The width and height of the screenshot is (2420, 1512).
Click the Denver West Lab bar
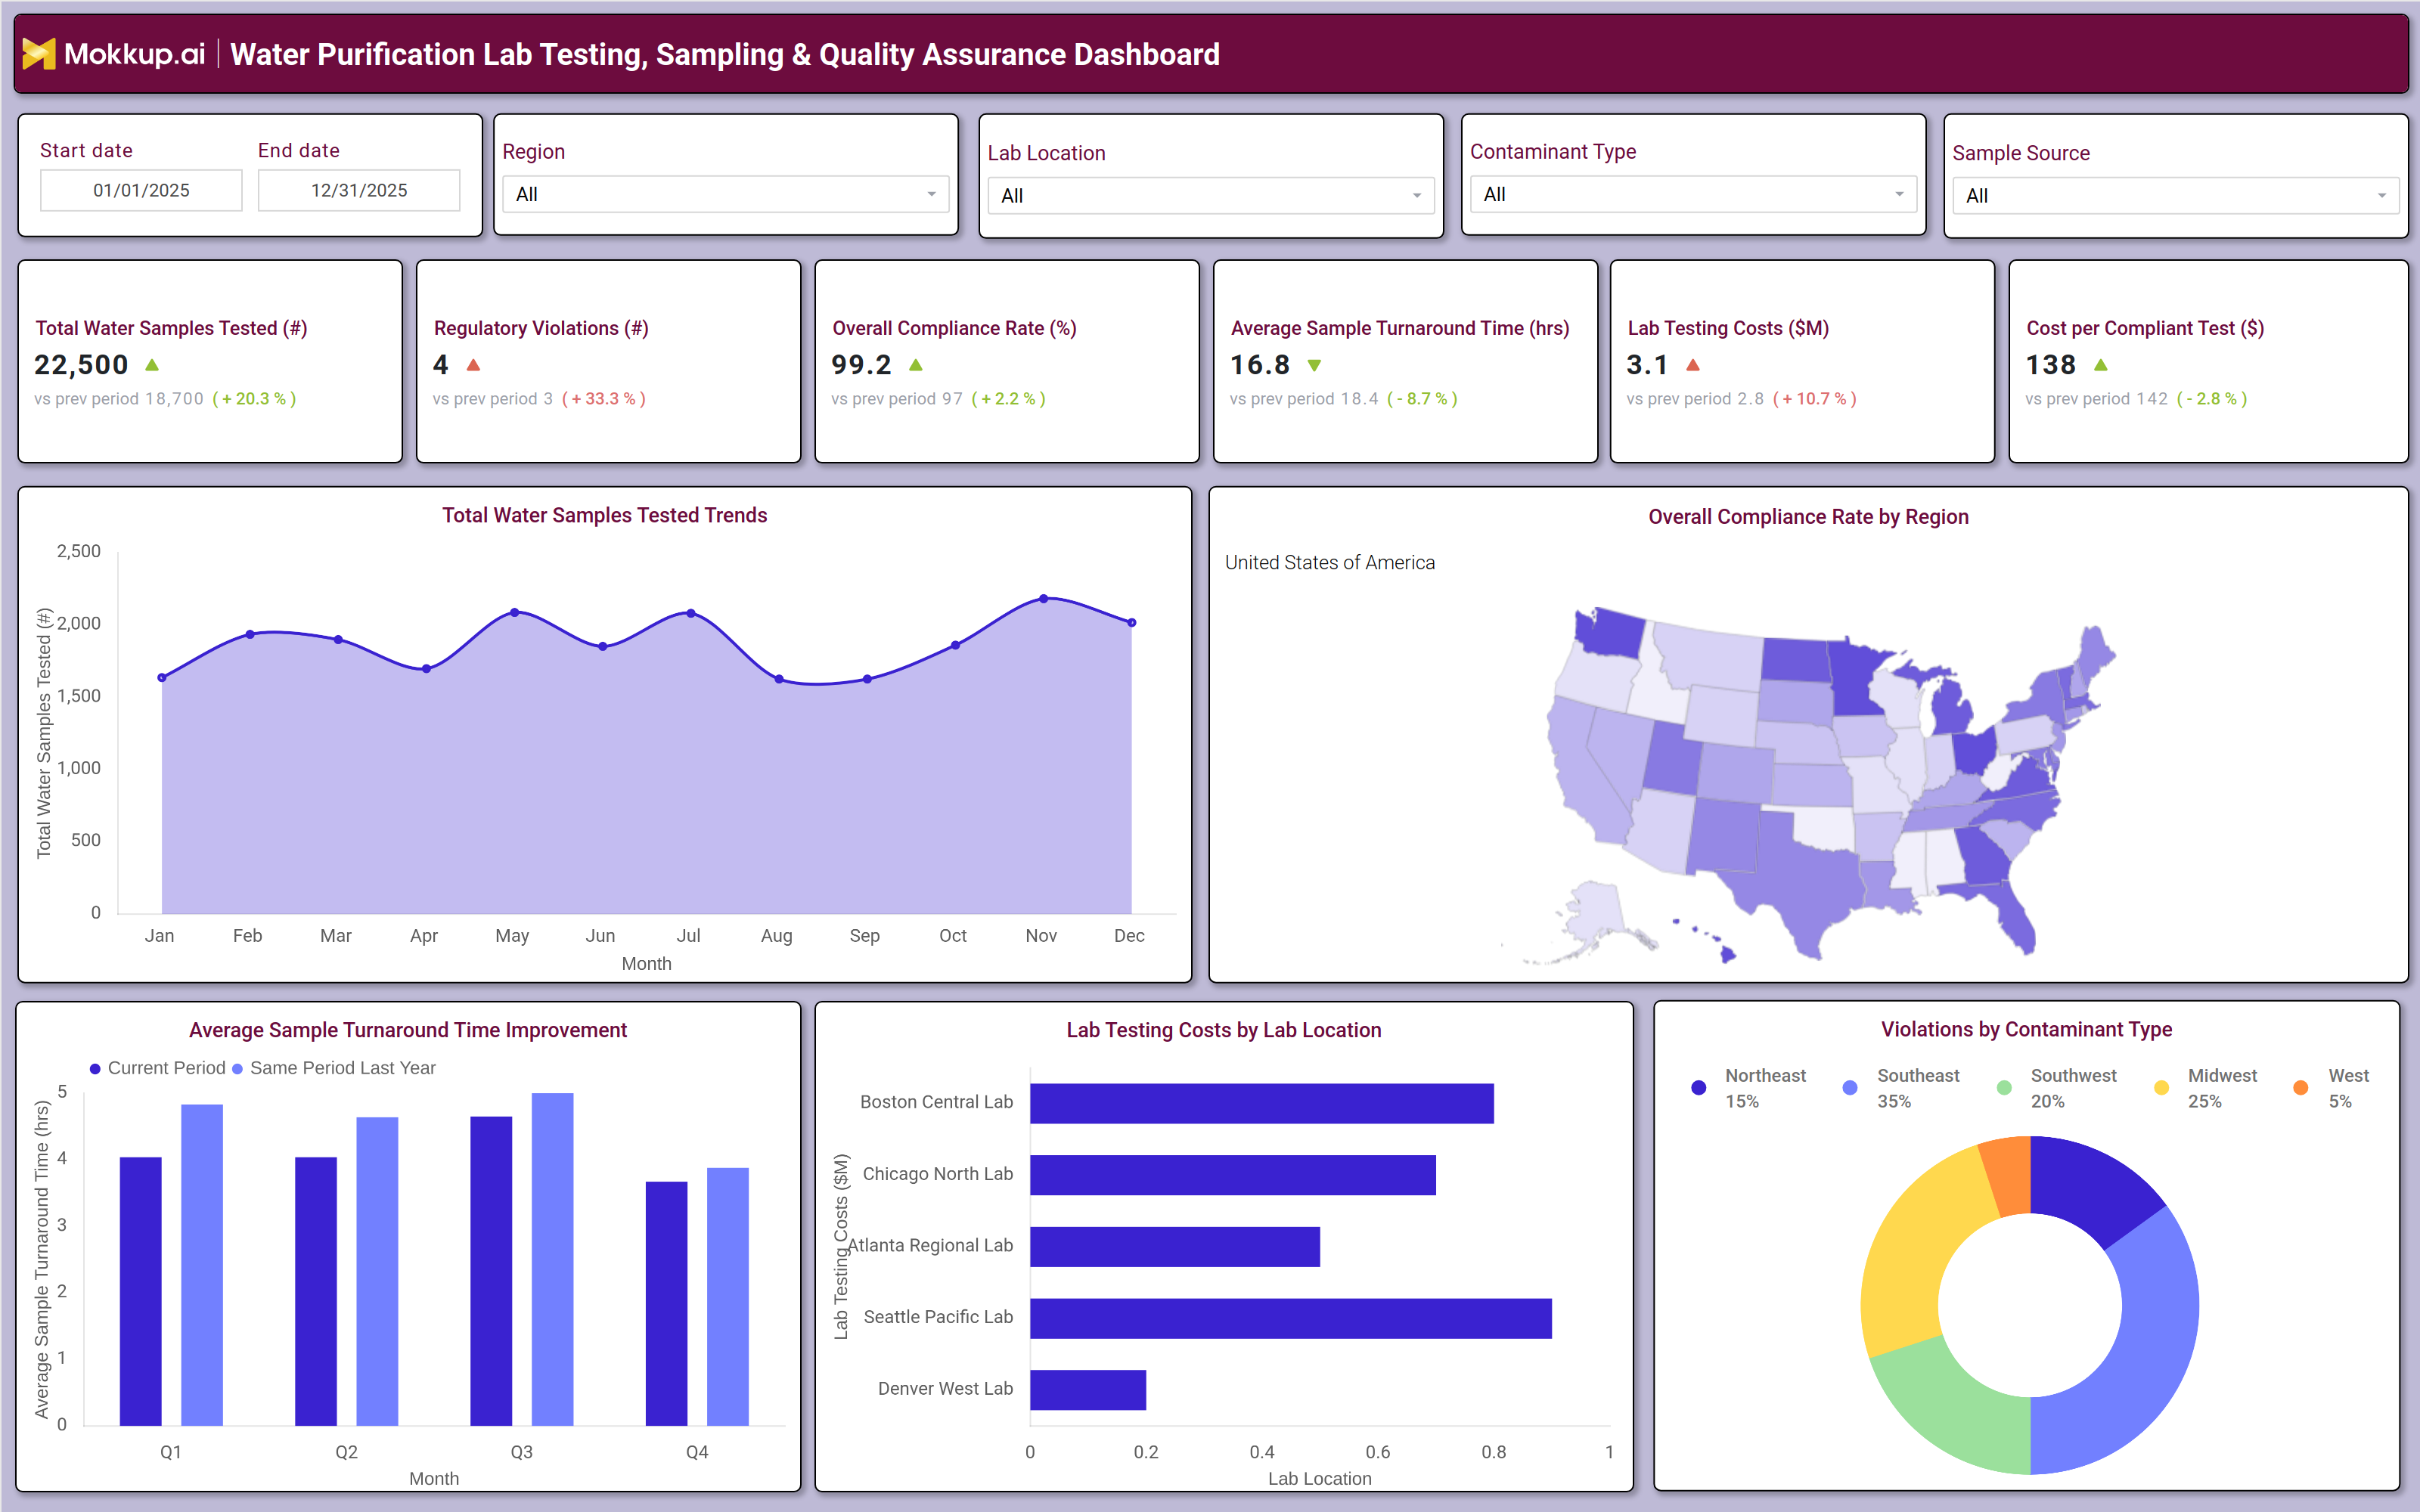[1088, 1390]
